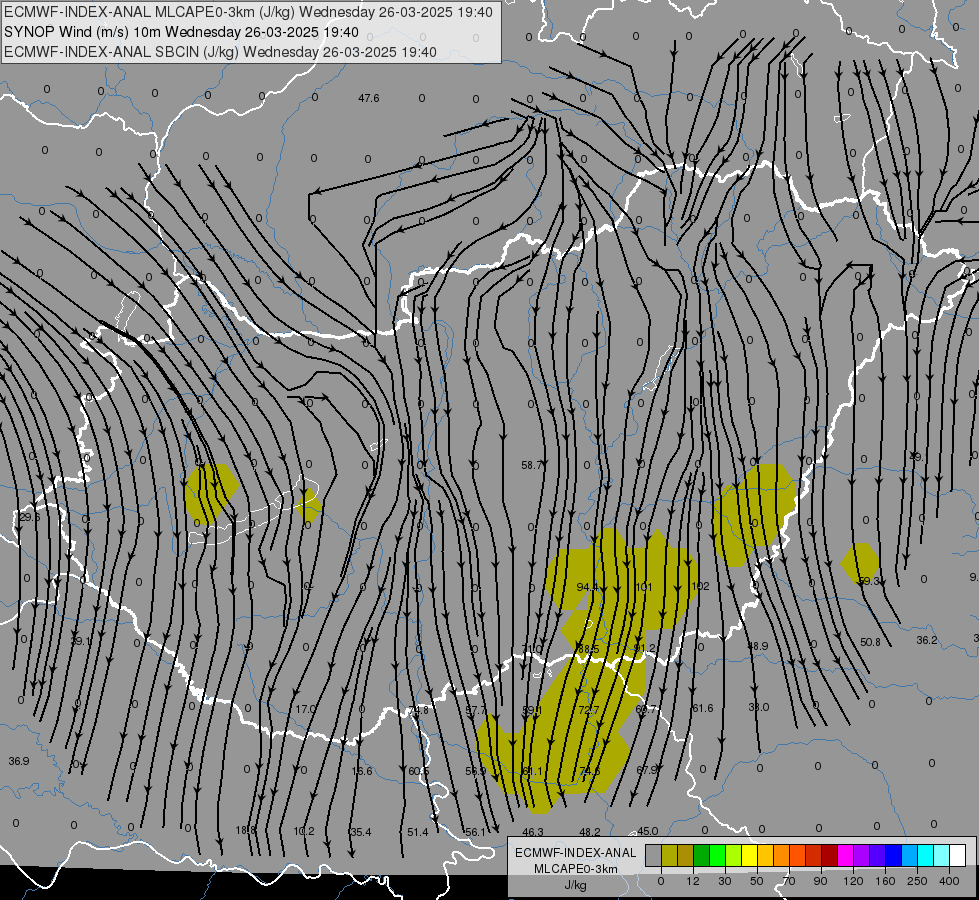The width and height of the screenshot is (979, 900).
Task: Select the SYNOP Wind 10m header line
Action: click(181, 32)
